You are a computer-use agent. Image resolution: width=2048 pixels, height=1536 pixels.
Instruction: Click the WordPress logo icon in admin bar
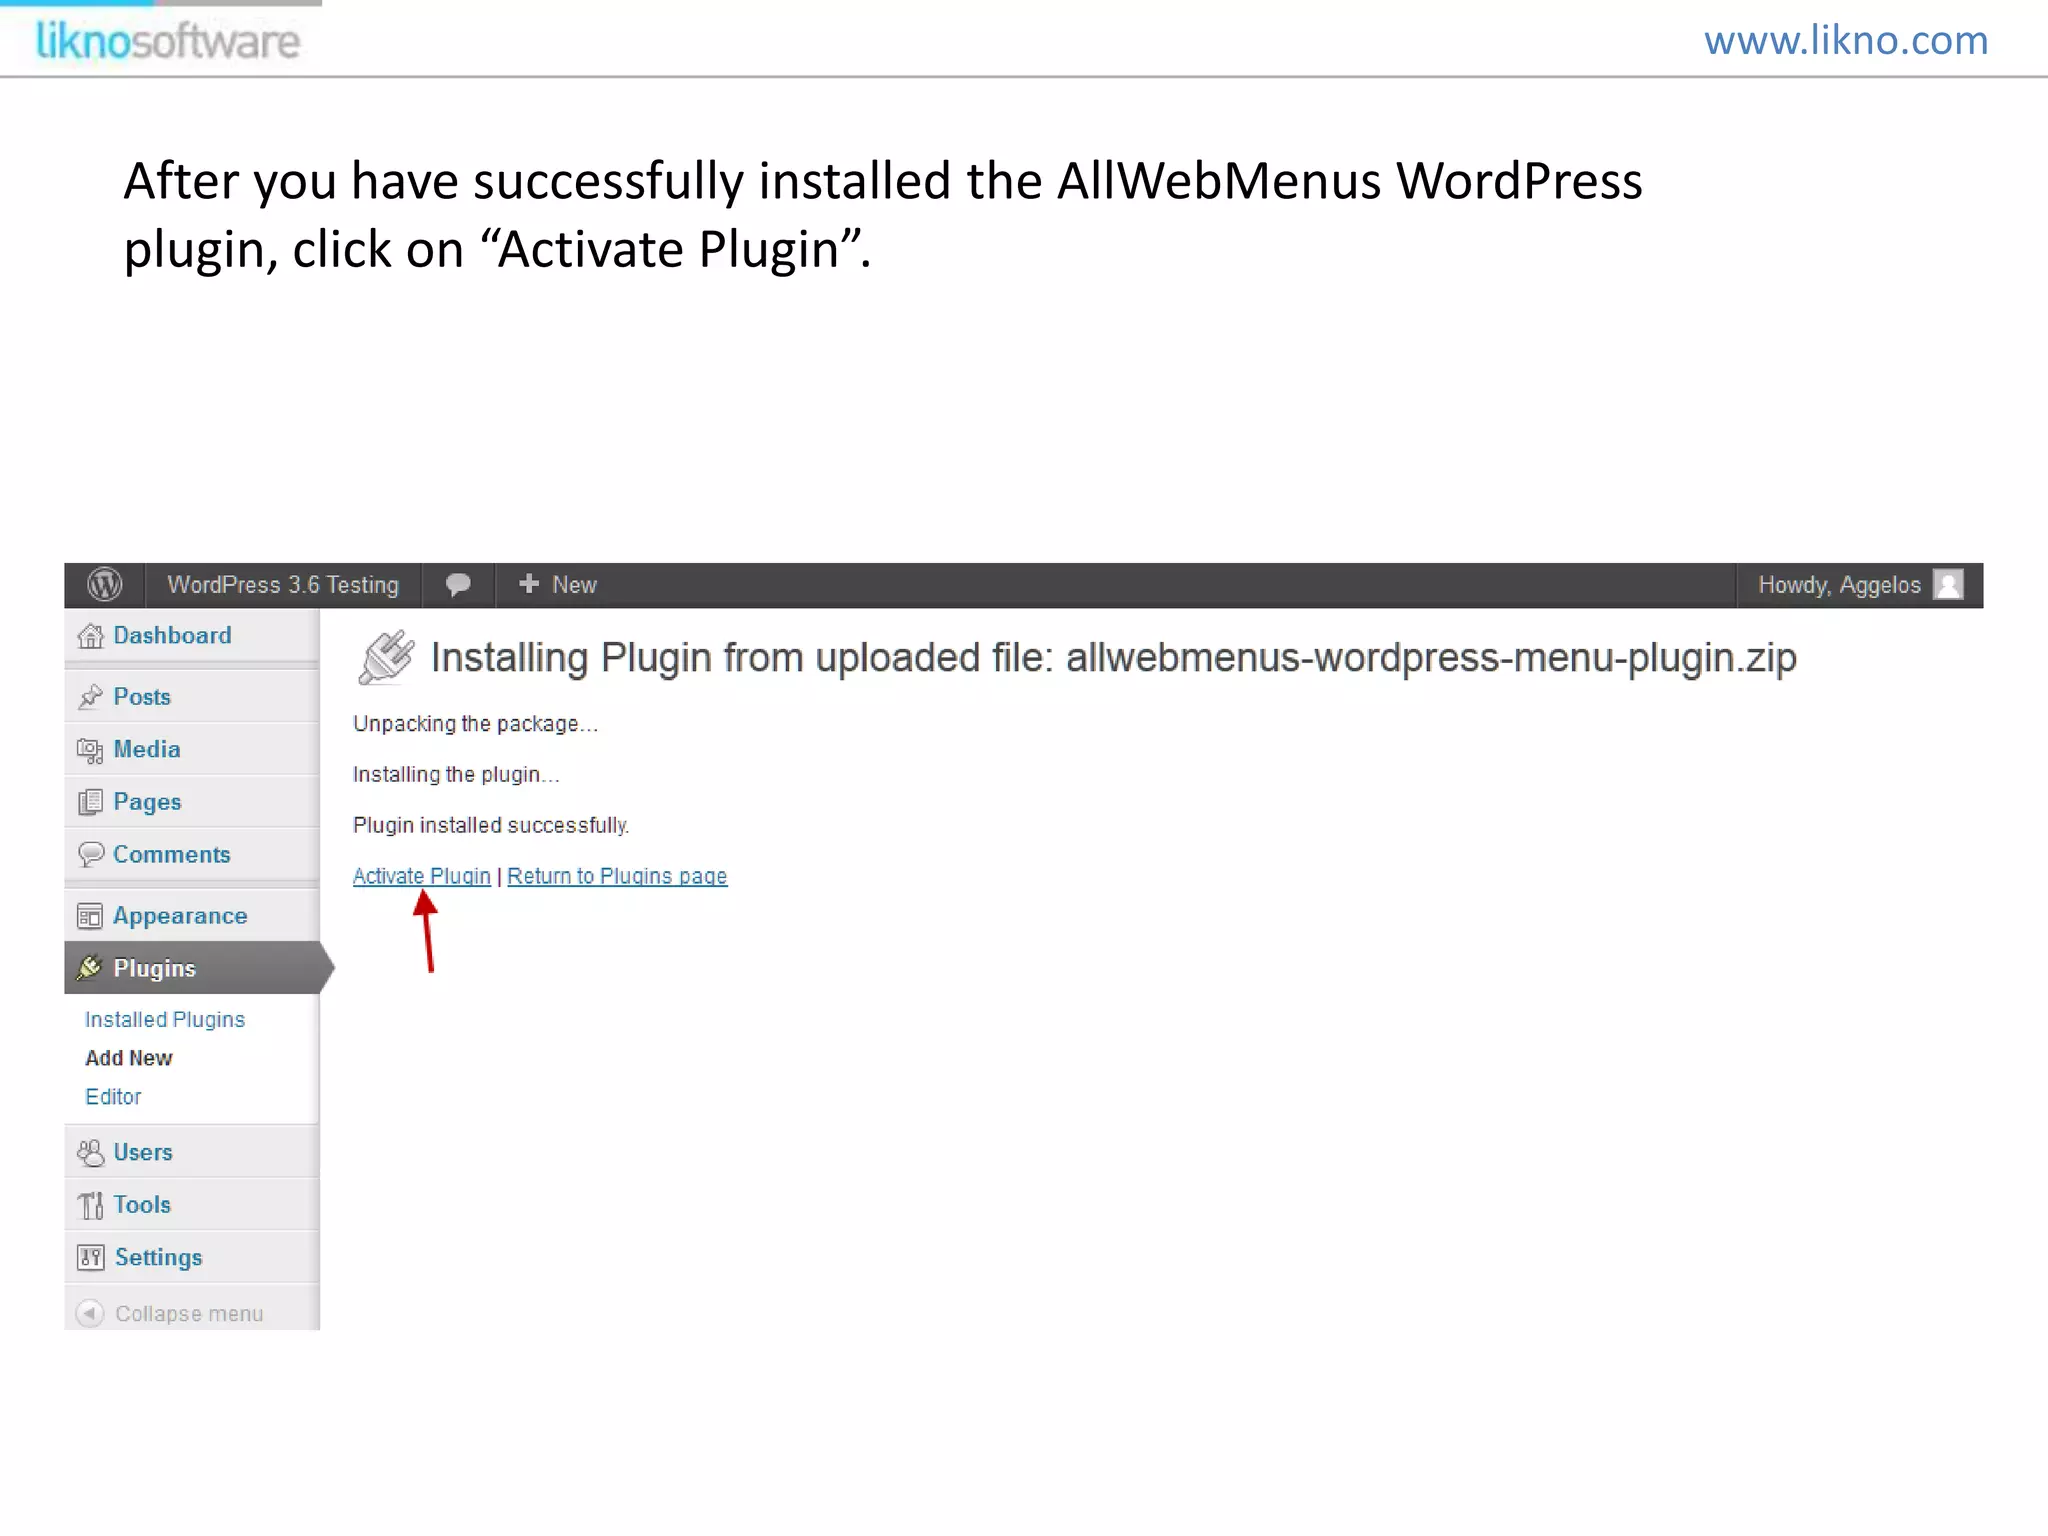click(105, 585)
